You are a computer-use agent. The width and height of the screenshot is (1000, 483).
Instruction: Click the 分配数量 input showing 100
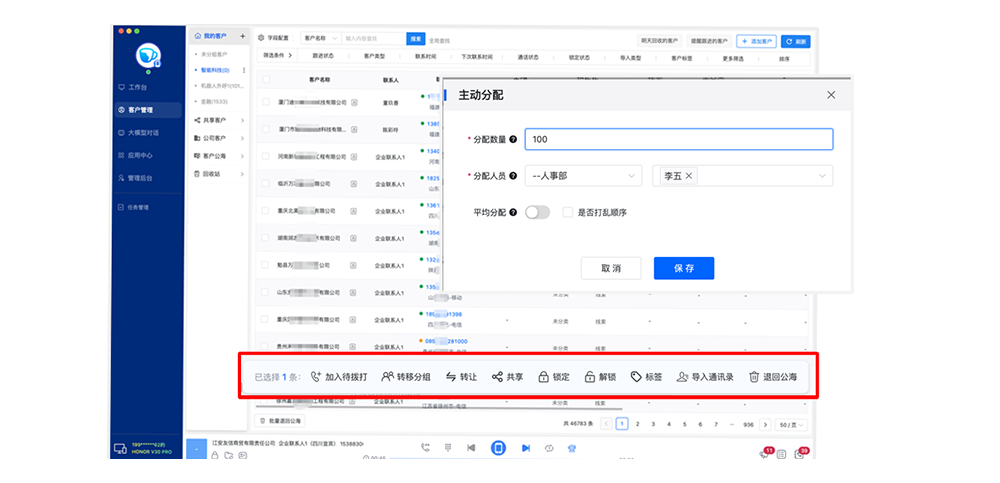click(679, 139)
